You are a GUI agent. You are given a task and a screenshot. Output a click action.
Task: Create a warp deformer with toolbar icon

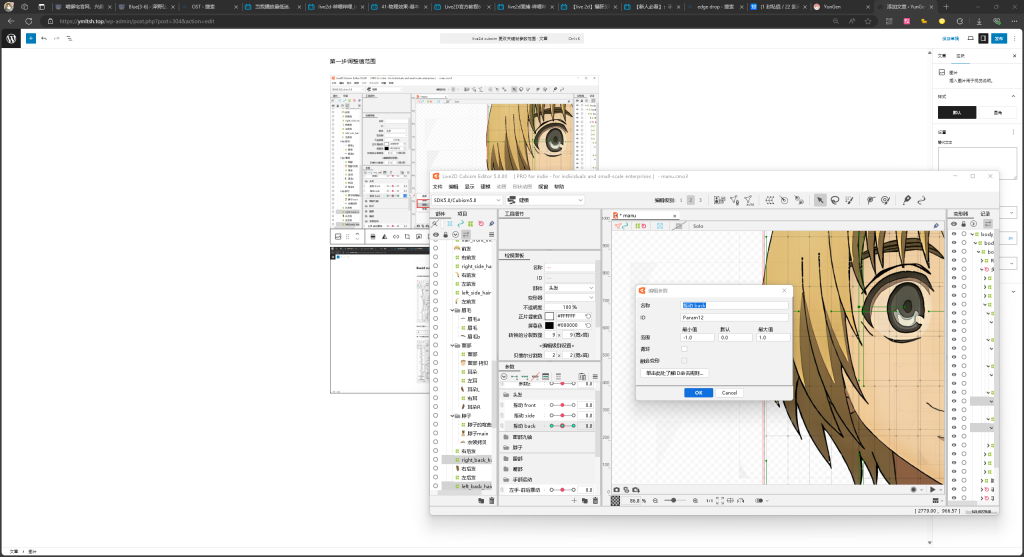point(770,200)
